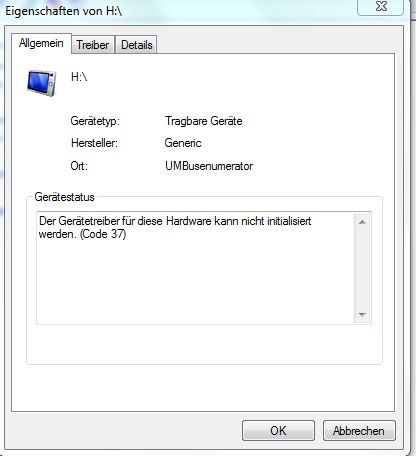This screenshot has width=416, height=456.
Task: Click the portable device icon
Action: tap(42, 83)
